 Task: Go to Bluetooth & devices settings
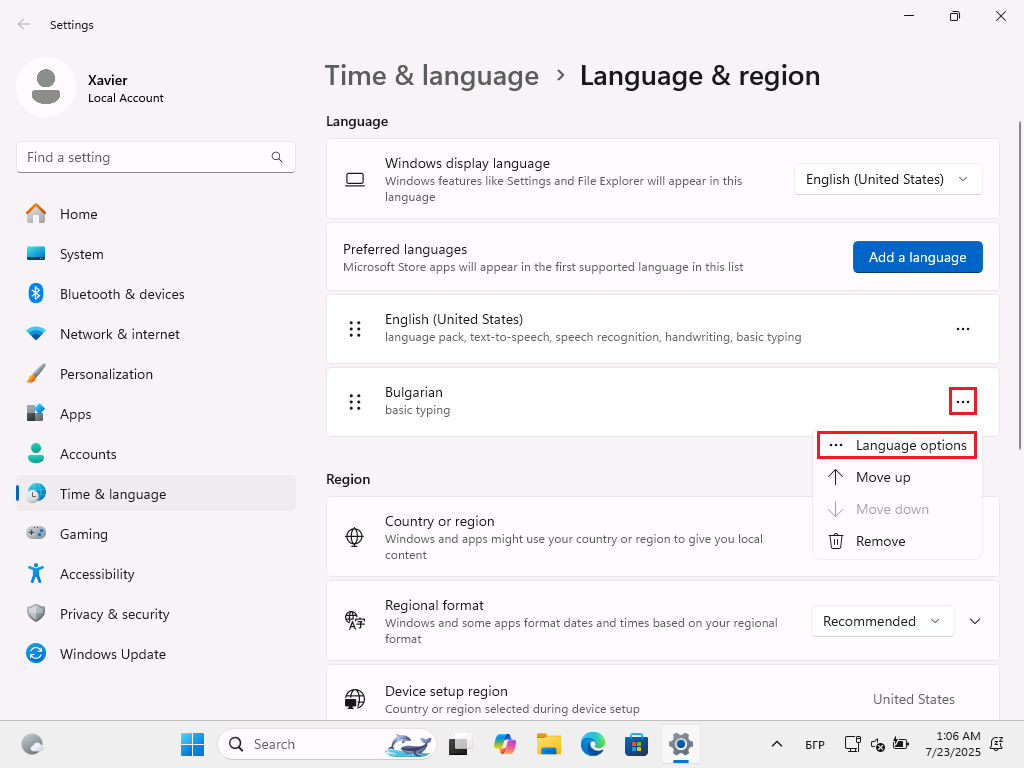tap(156, 294)
